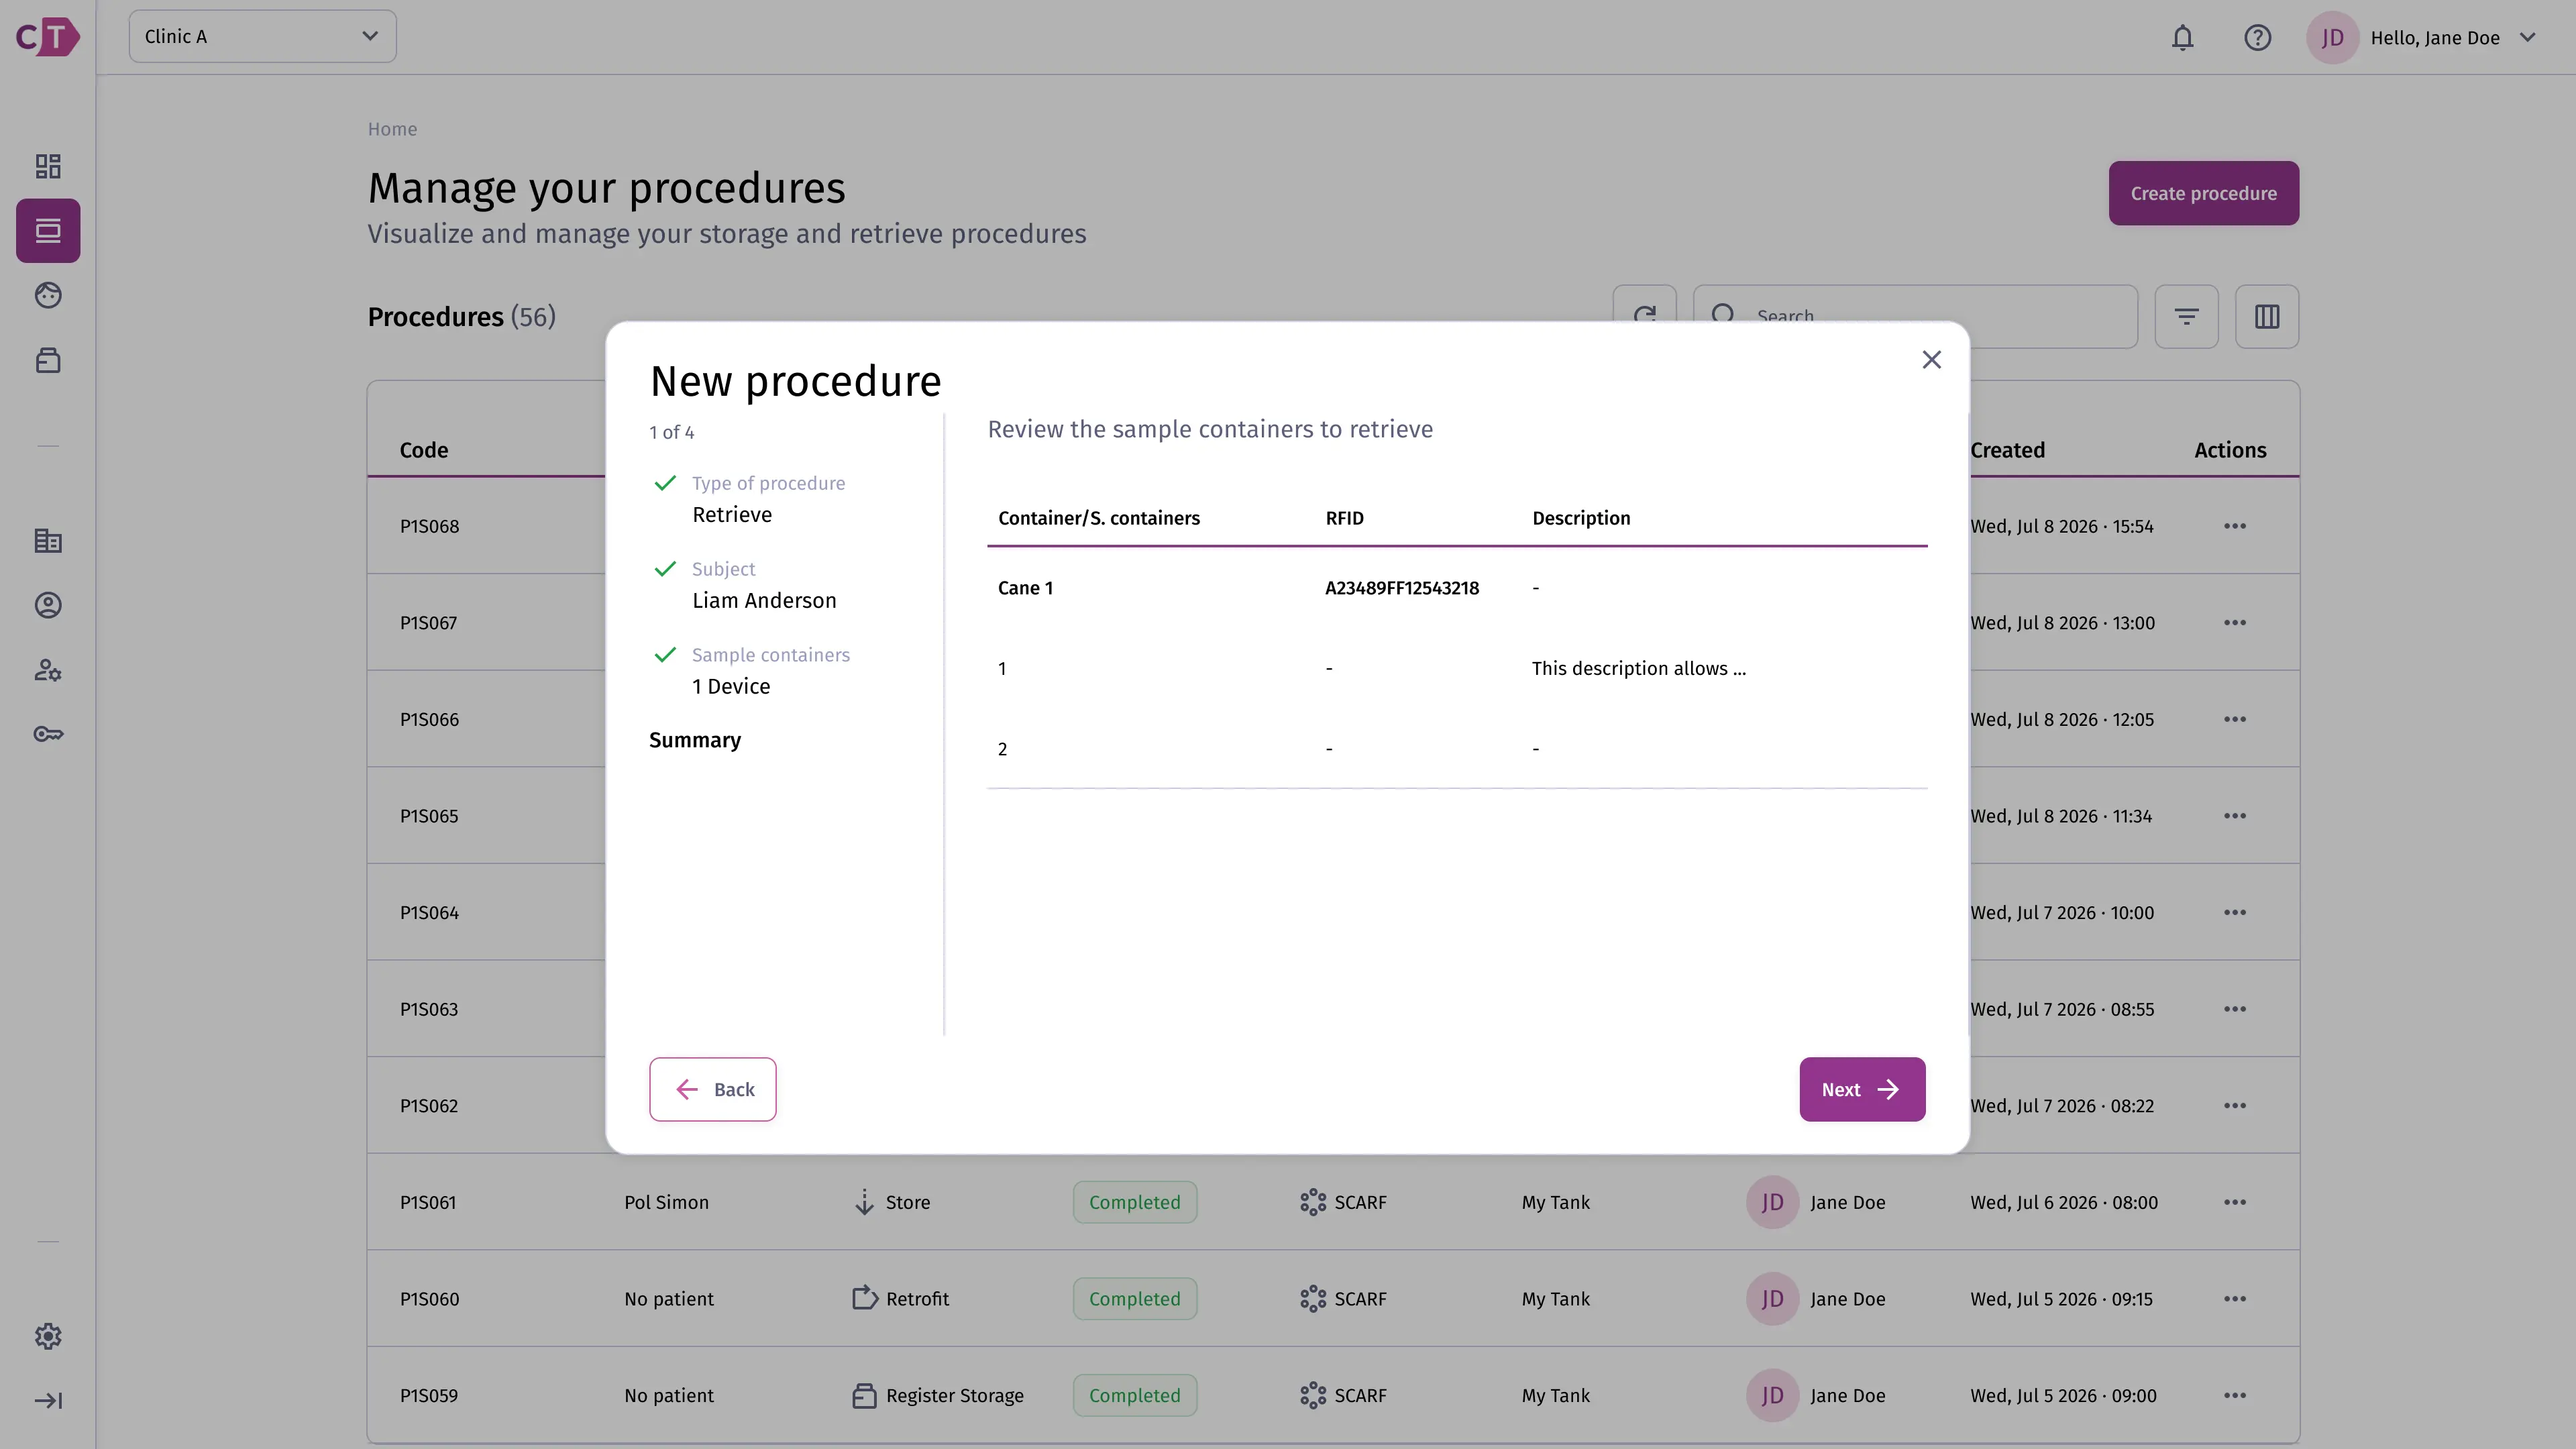The height and width of the screenshot is (1449, 2576).
Task: Click the Next button
Action: click(1862, 1089)
